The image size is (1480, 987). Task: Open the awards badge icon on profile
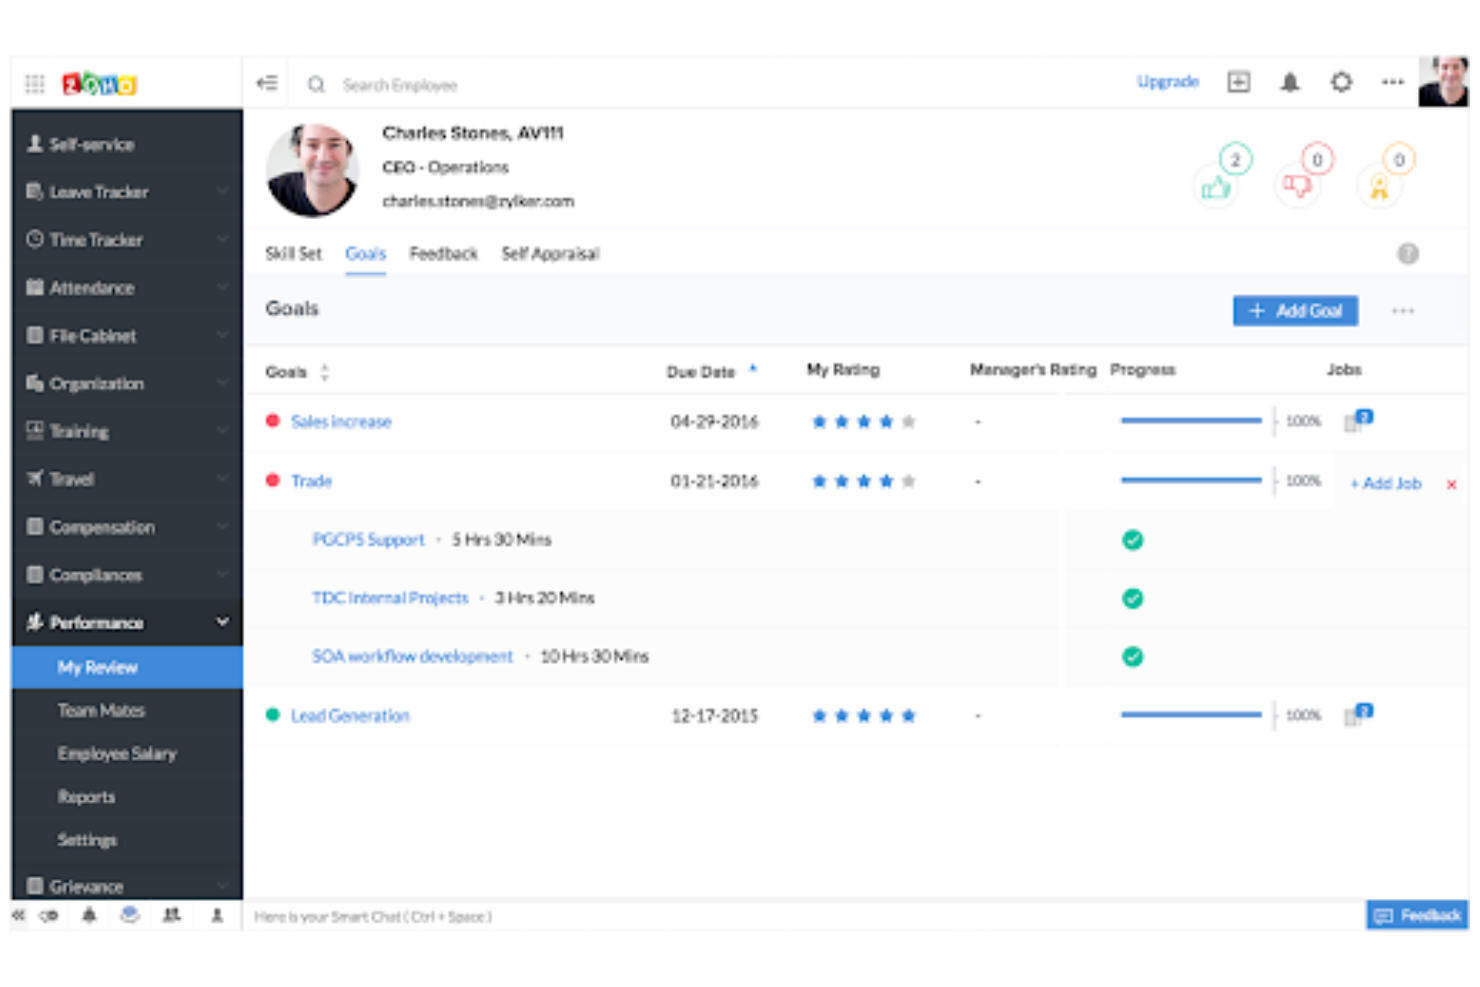(1382, 185)
